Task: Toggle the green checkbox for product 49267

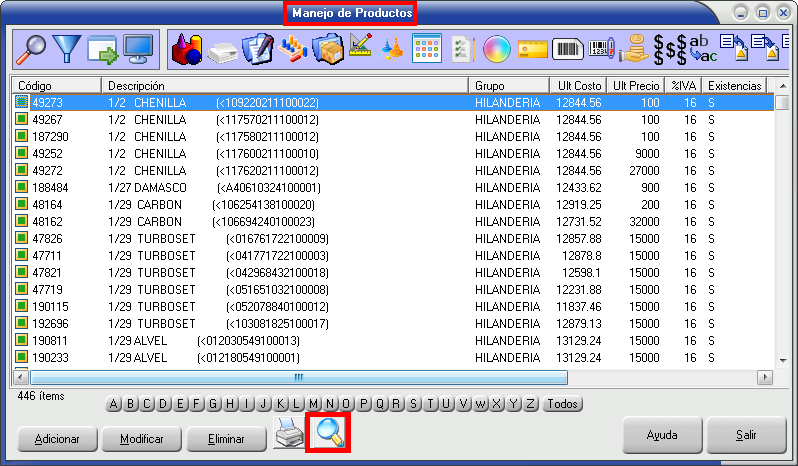Action: coord(22,120)
